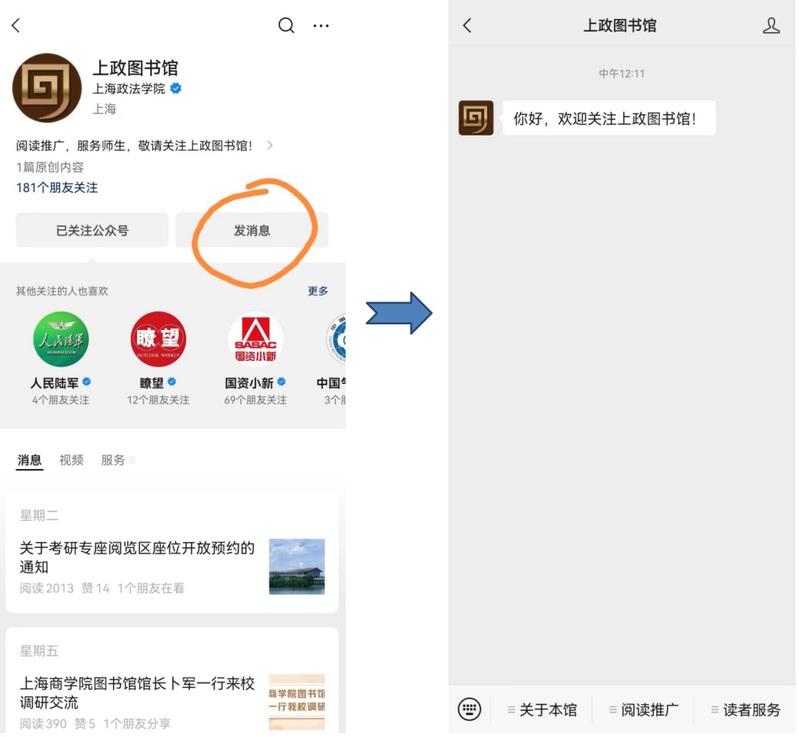This screenshot has height=737, width=799.
Task: Tap the chat title 上政图书馆
Action: tap(620, 25)
